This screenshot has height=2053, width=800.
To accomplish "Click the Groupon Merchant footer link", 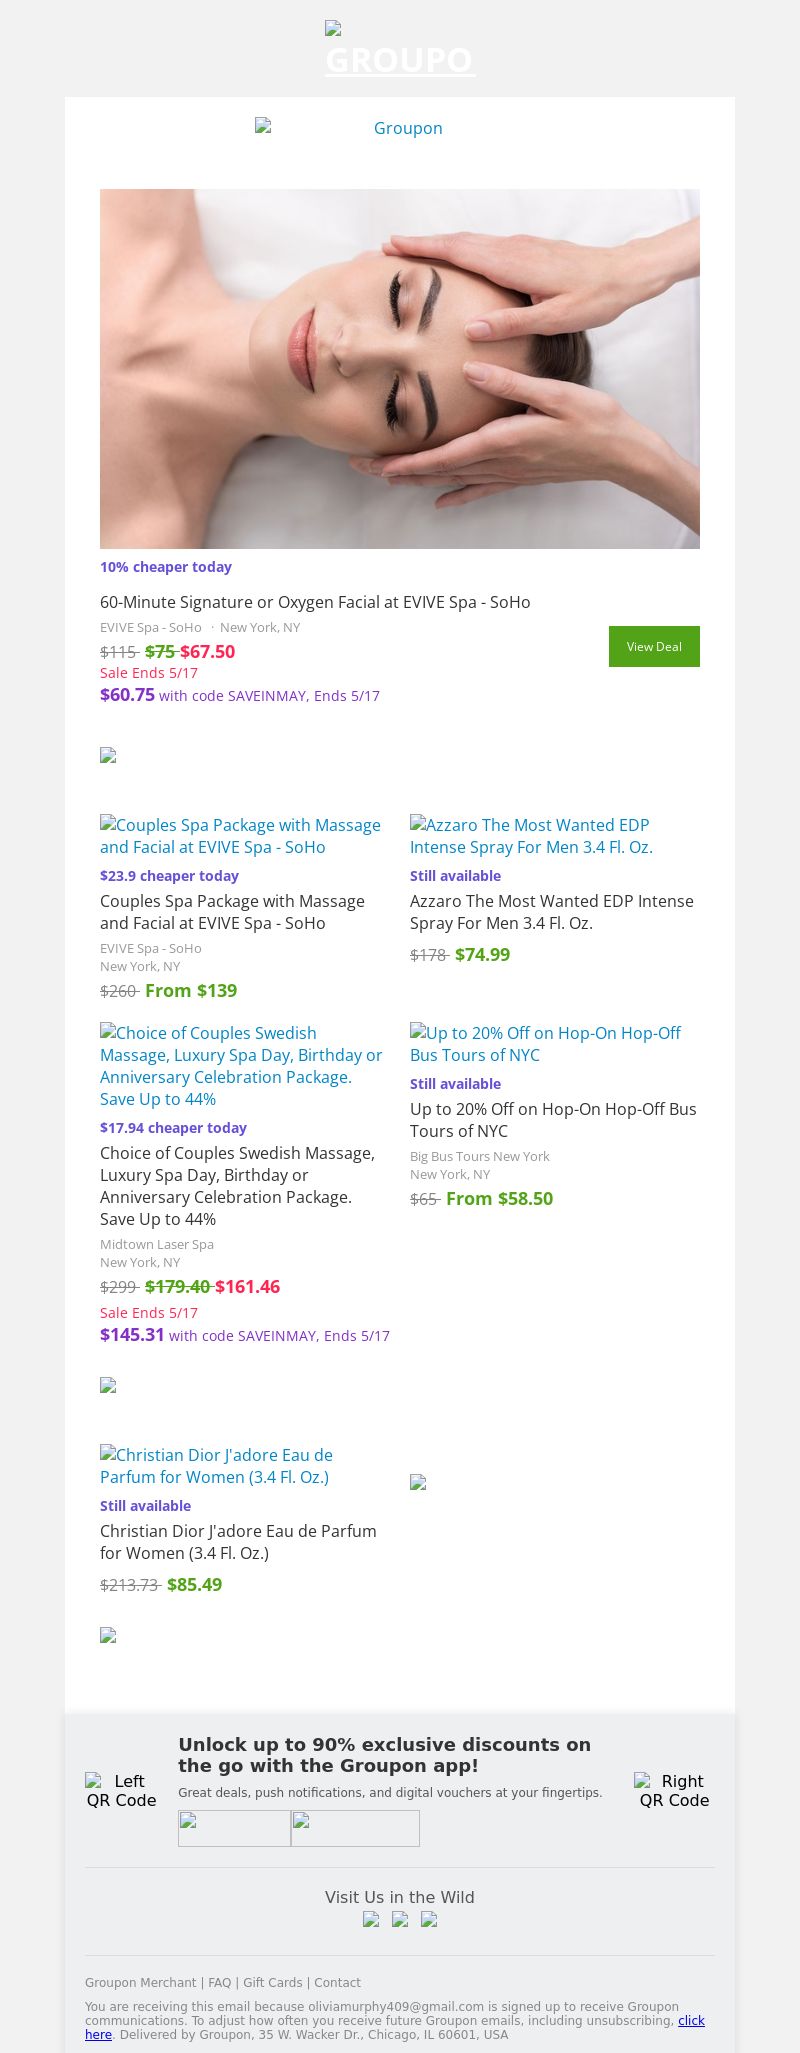I will point(140,1982).
